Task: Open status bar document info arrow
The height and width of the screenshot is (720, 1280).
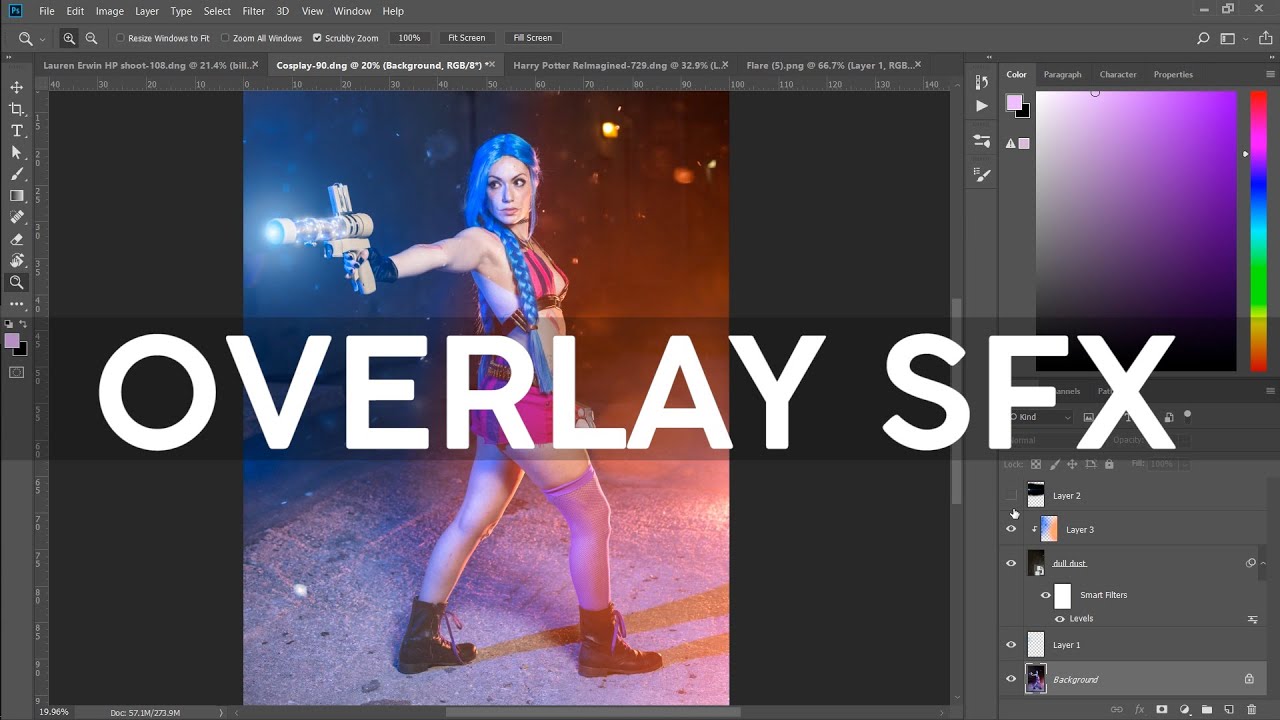Action: (222, 712)
